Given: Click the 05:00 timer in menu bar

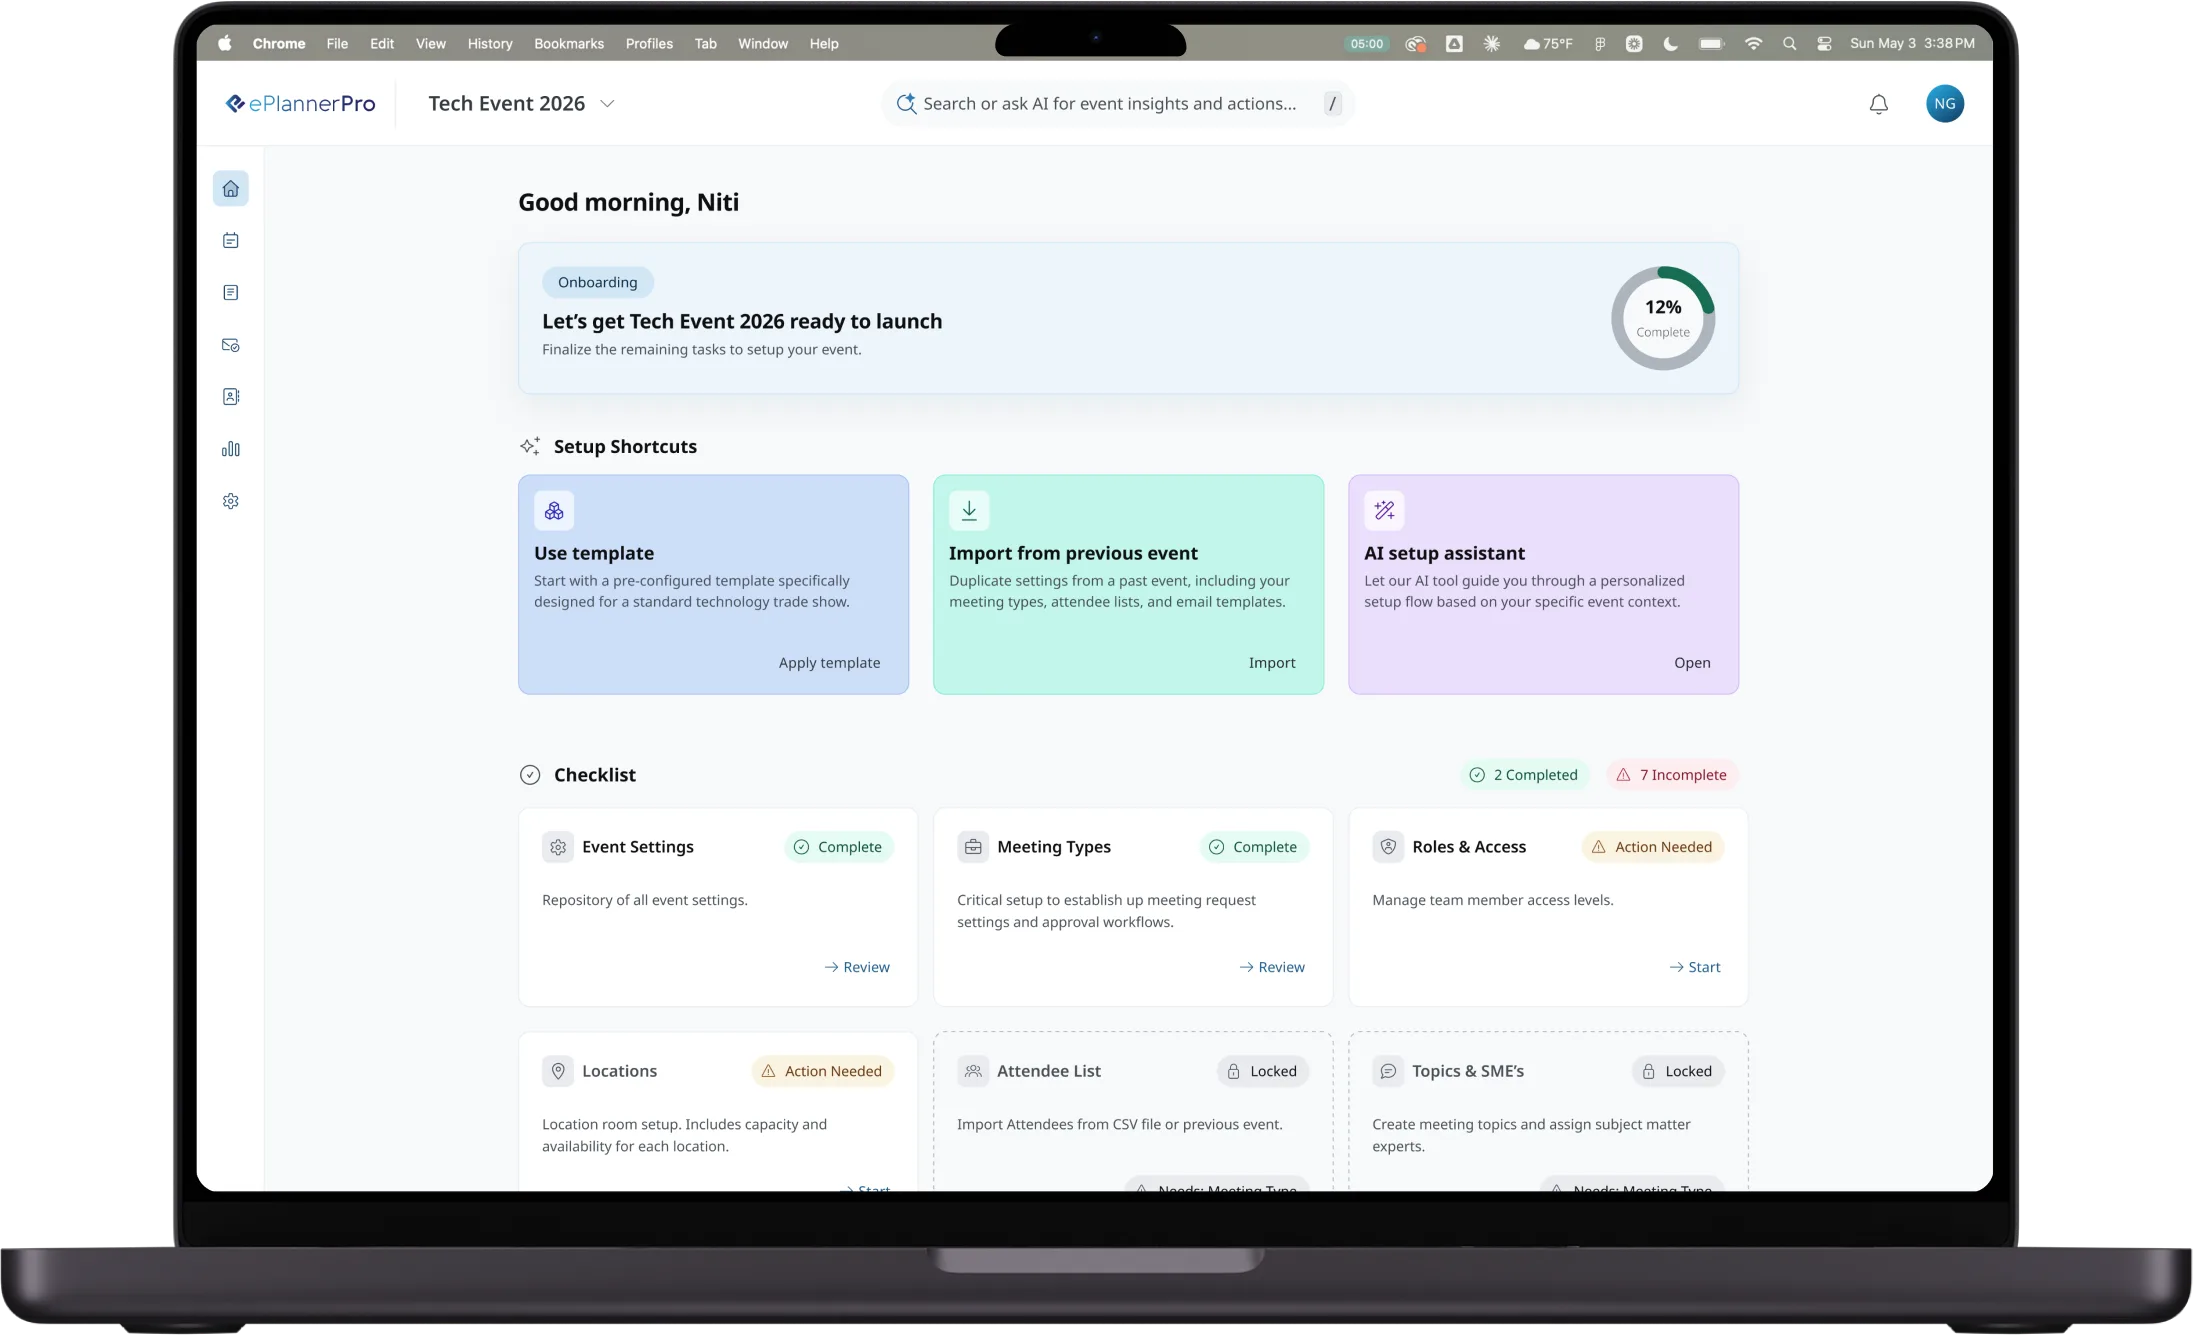Looking at the screenshot, I should click(x=1366, y=44).
